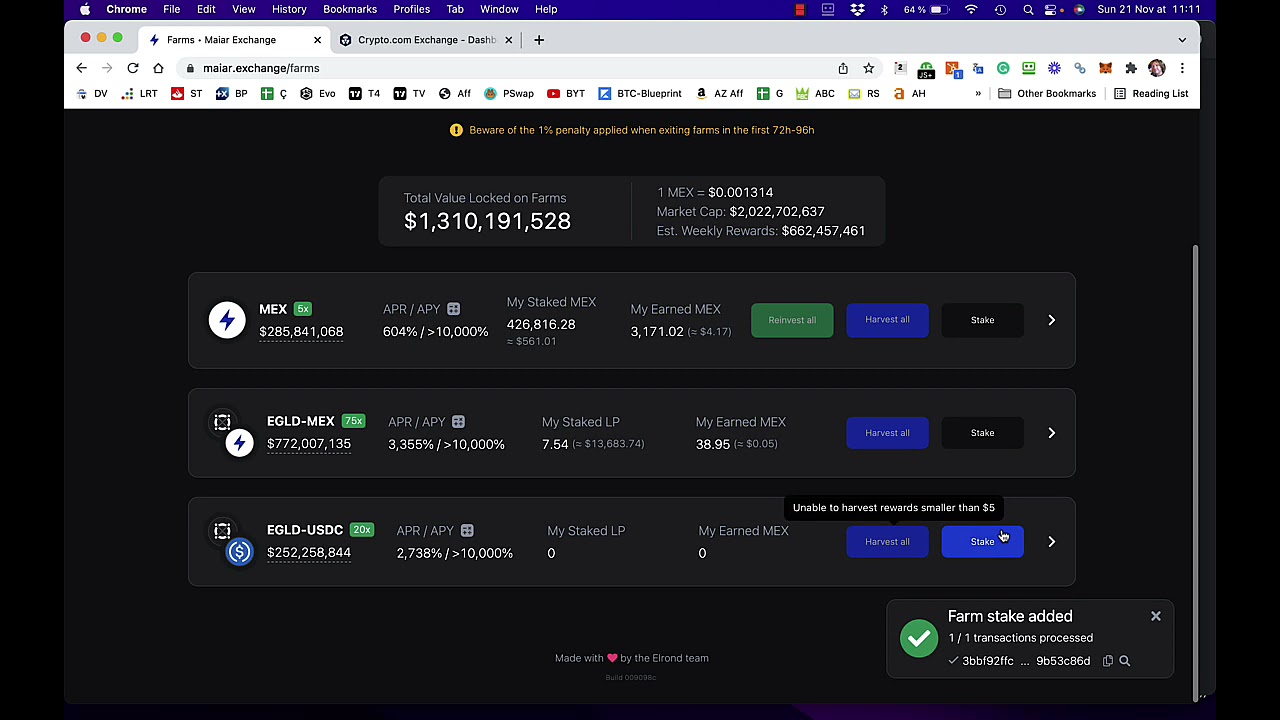Expand EGLD-USDC farm row chevron

[x=1051, y=542]
